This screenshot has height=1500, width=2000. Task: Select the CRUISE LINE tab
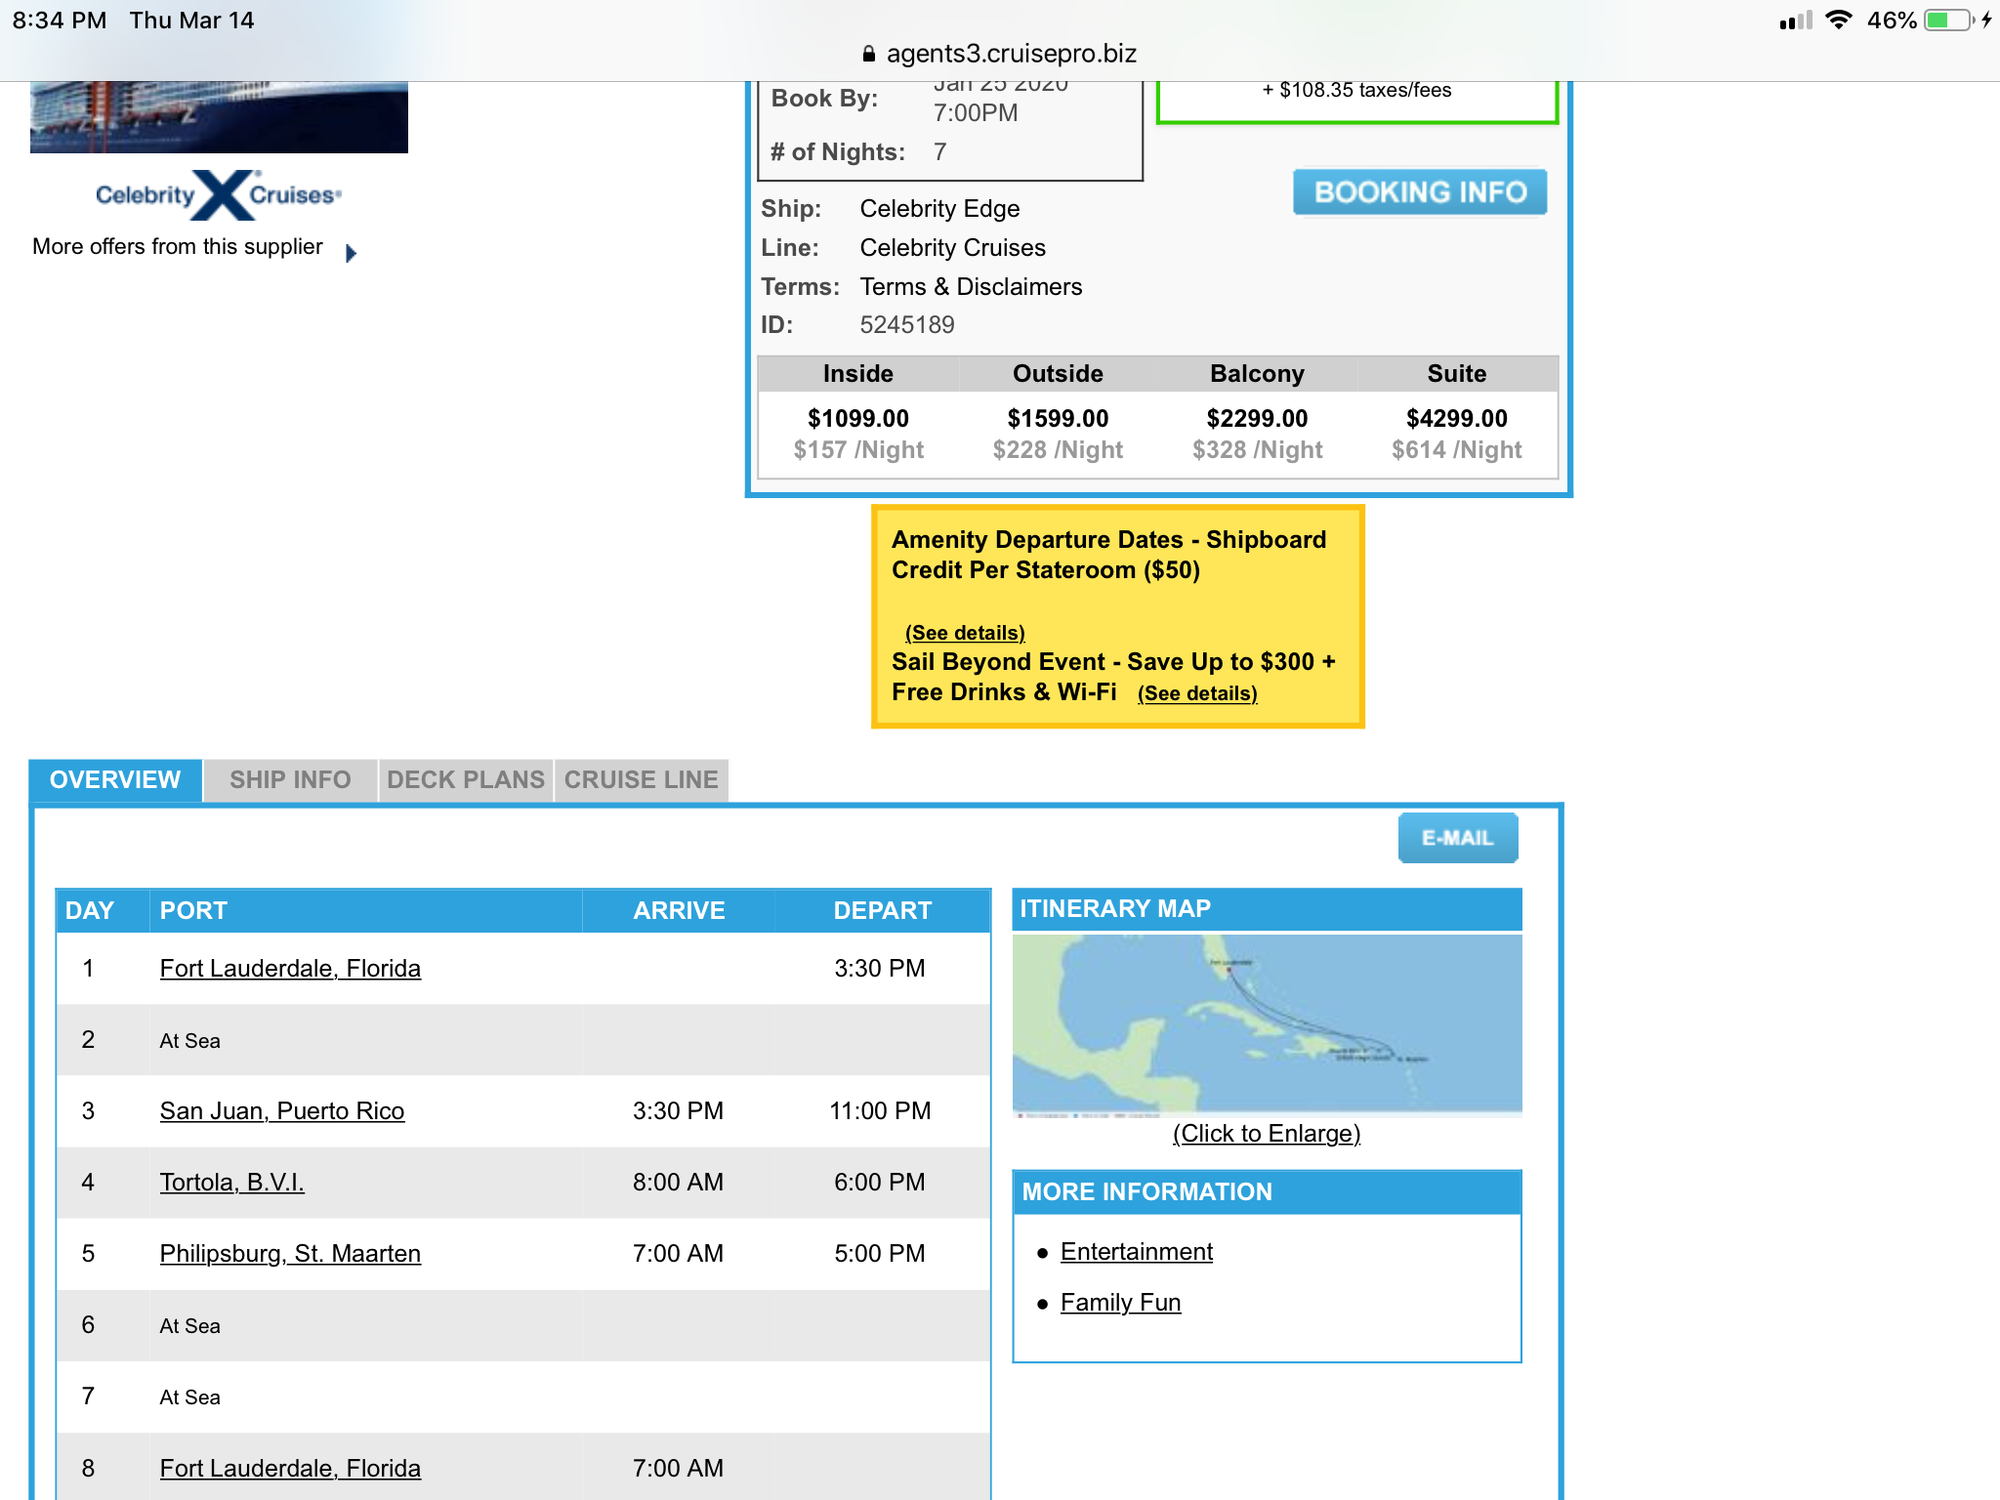[x=641, y=780]
